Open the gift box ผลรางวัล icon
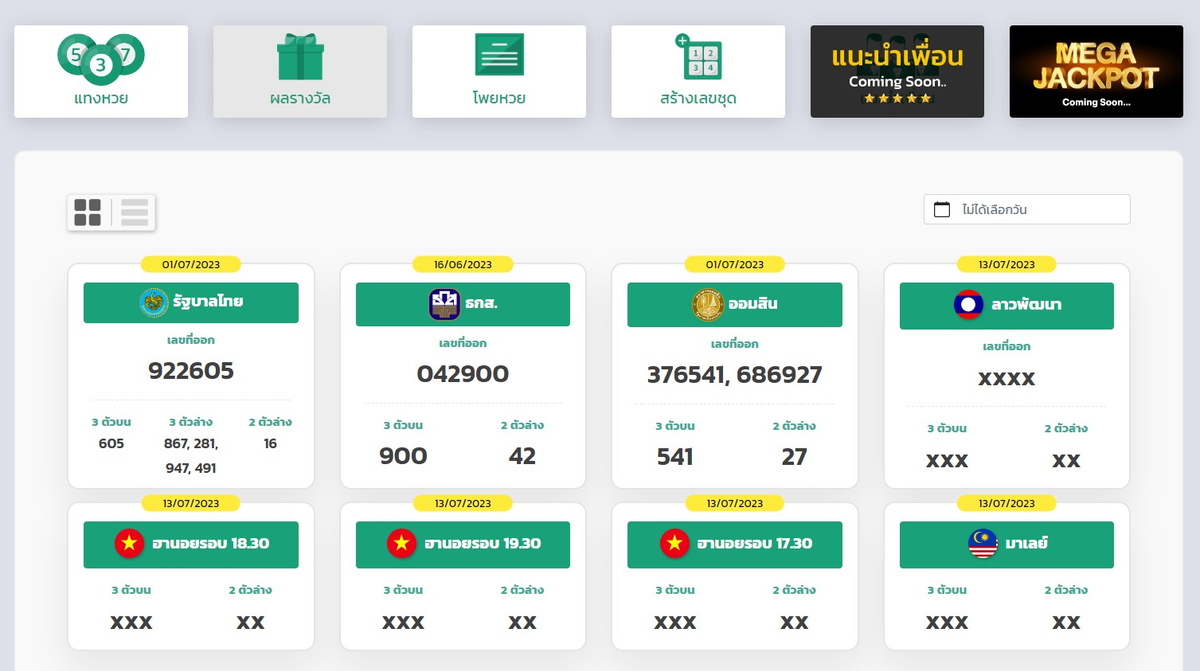 click(x=300, y=57)
